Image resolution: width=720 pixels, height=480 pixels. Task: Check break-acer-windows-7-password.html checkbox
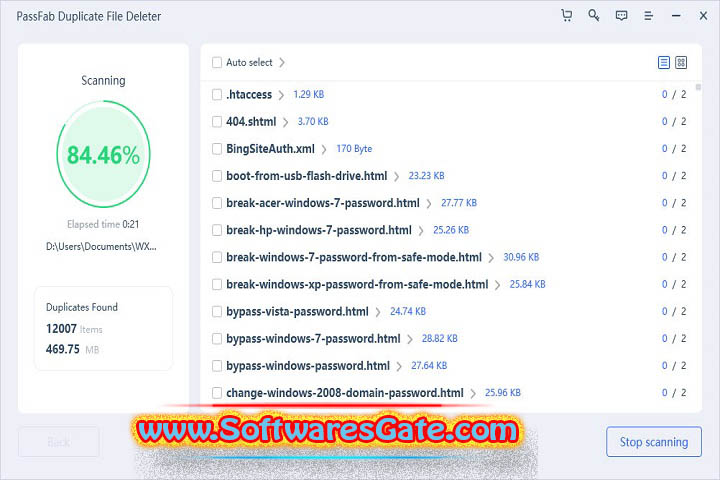[217, 203]
